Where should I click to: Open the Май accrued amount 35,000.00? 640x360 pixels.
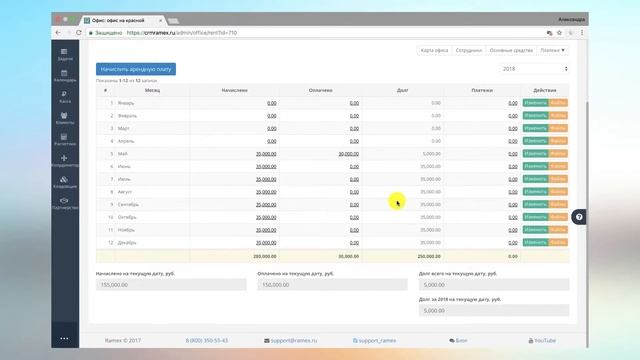[x=266, y=154]
